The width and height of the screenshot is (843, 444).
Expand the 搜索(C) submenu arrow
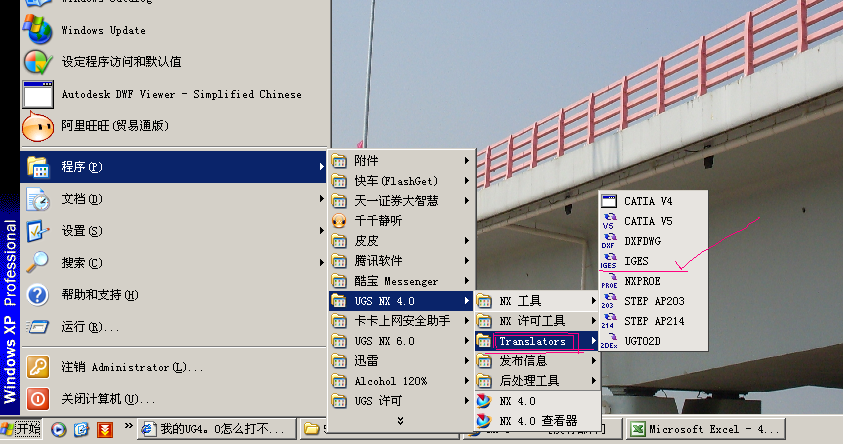click(321, 262)
